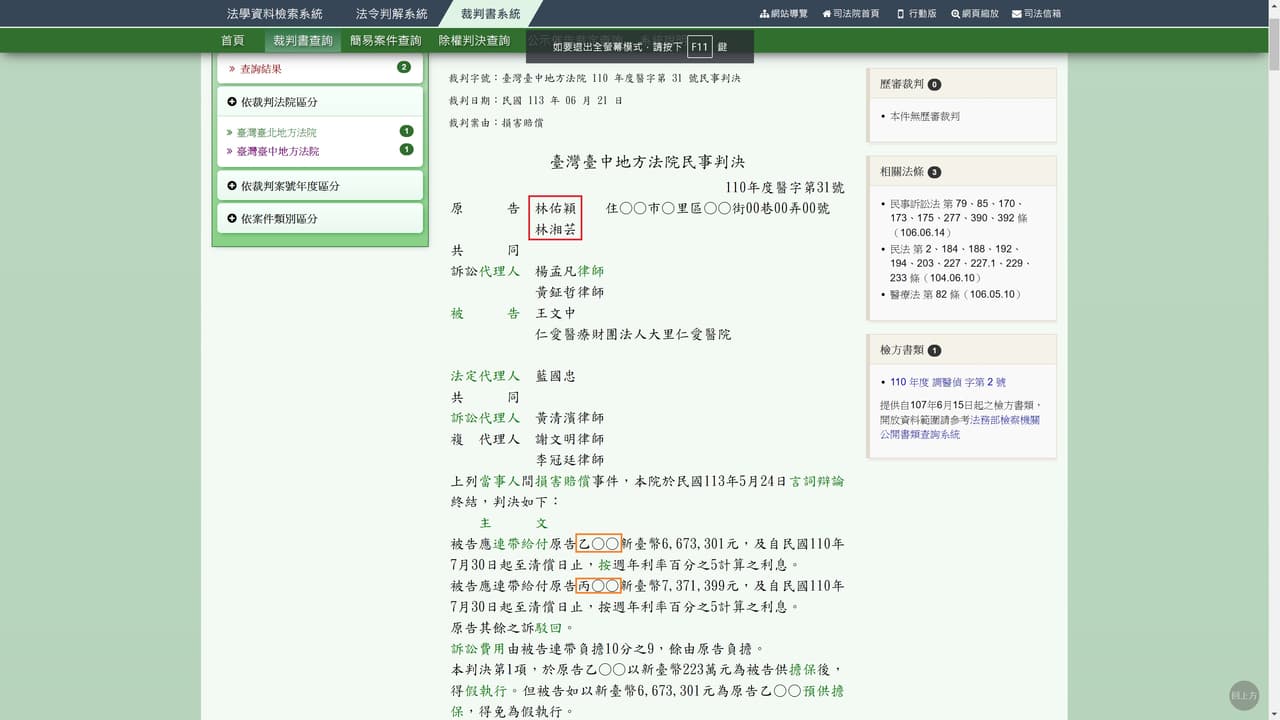Switch to the 除權判決查詢 tab
Screen dimensions: 1280x720
[474, 41]
